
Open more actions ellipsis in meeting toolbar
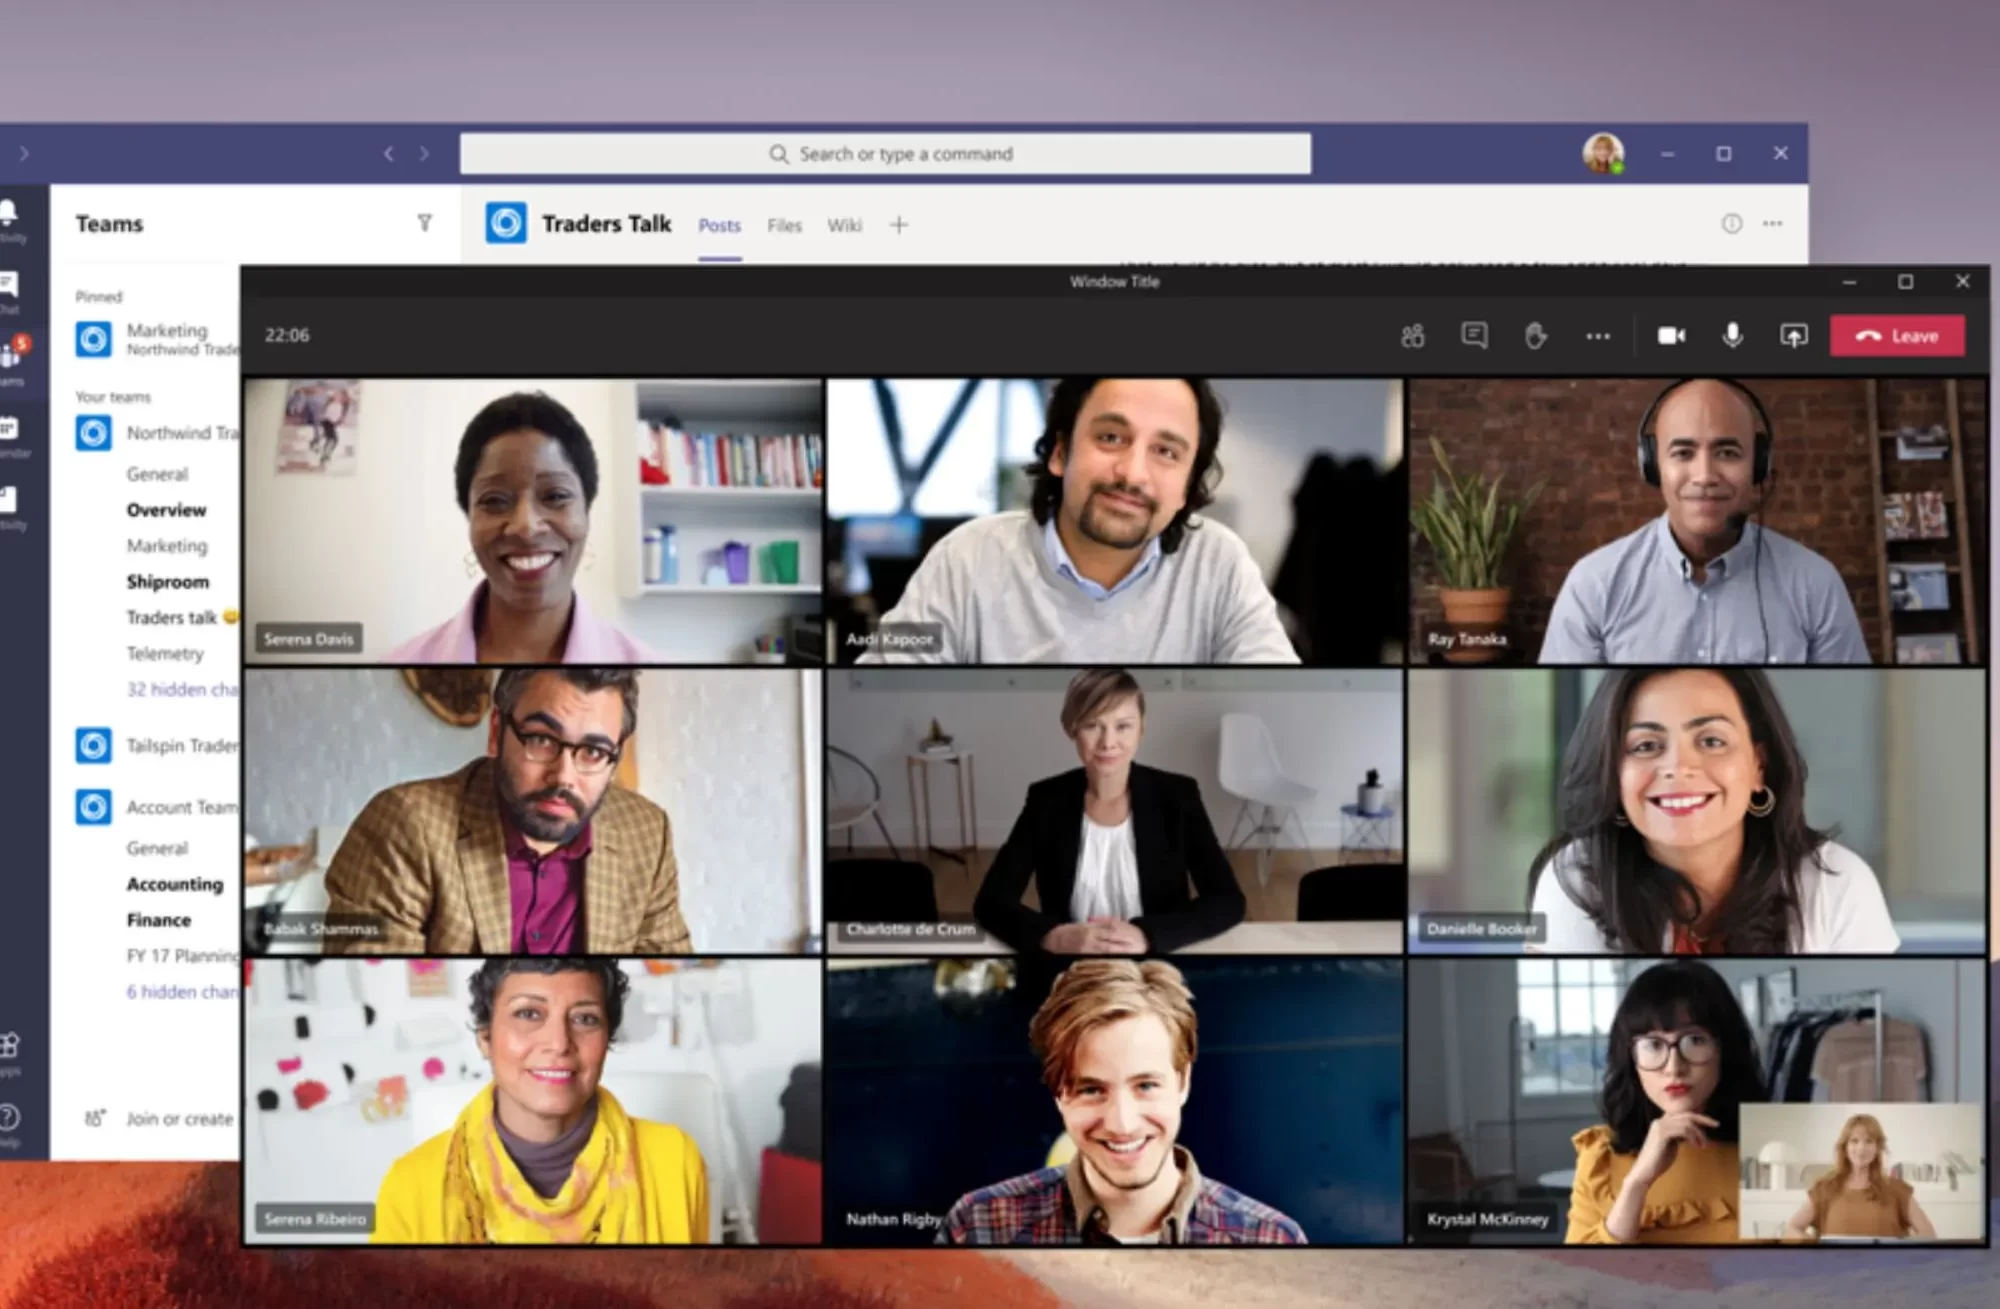pos(1598,337)
